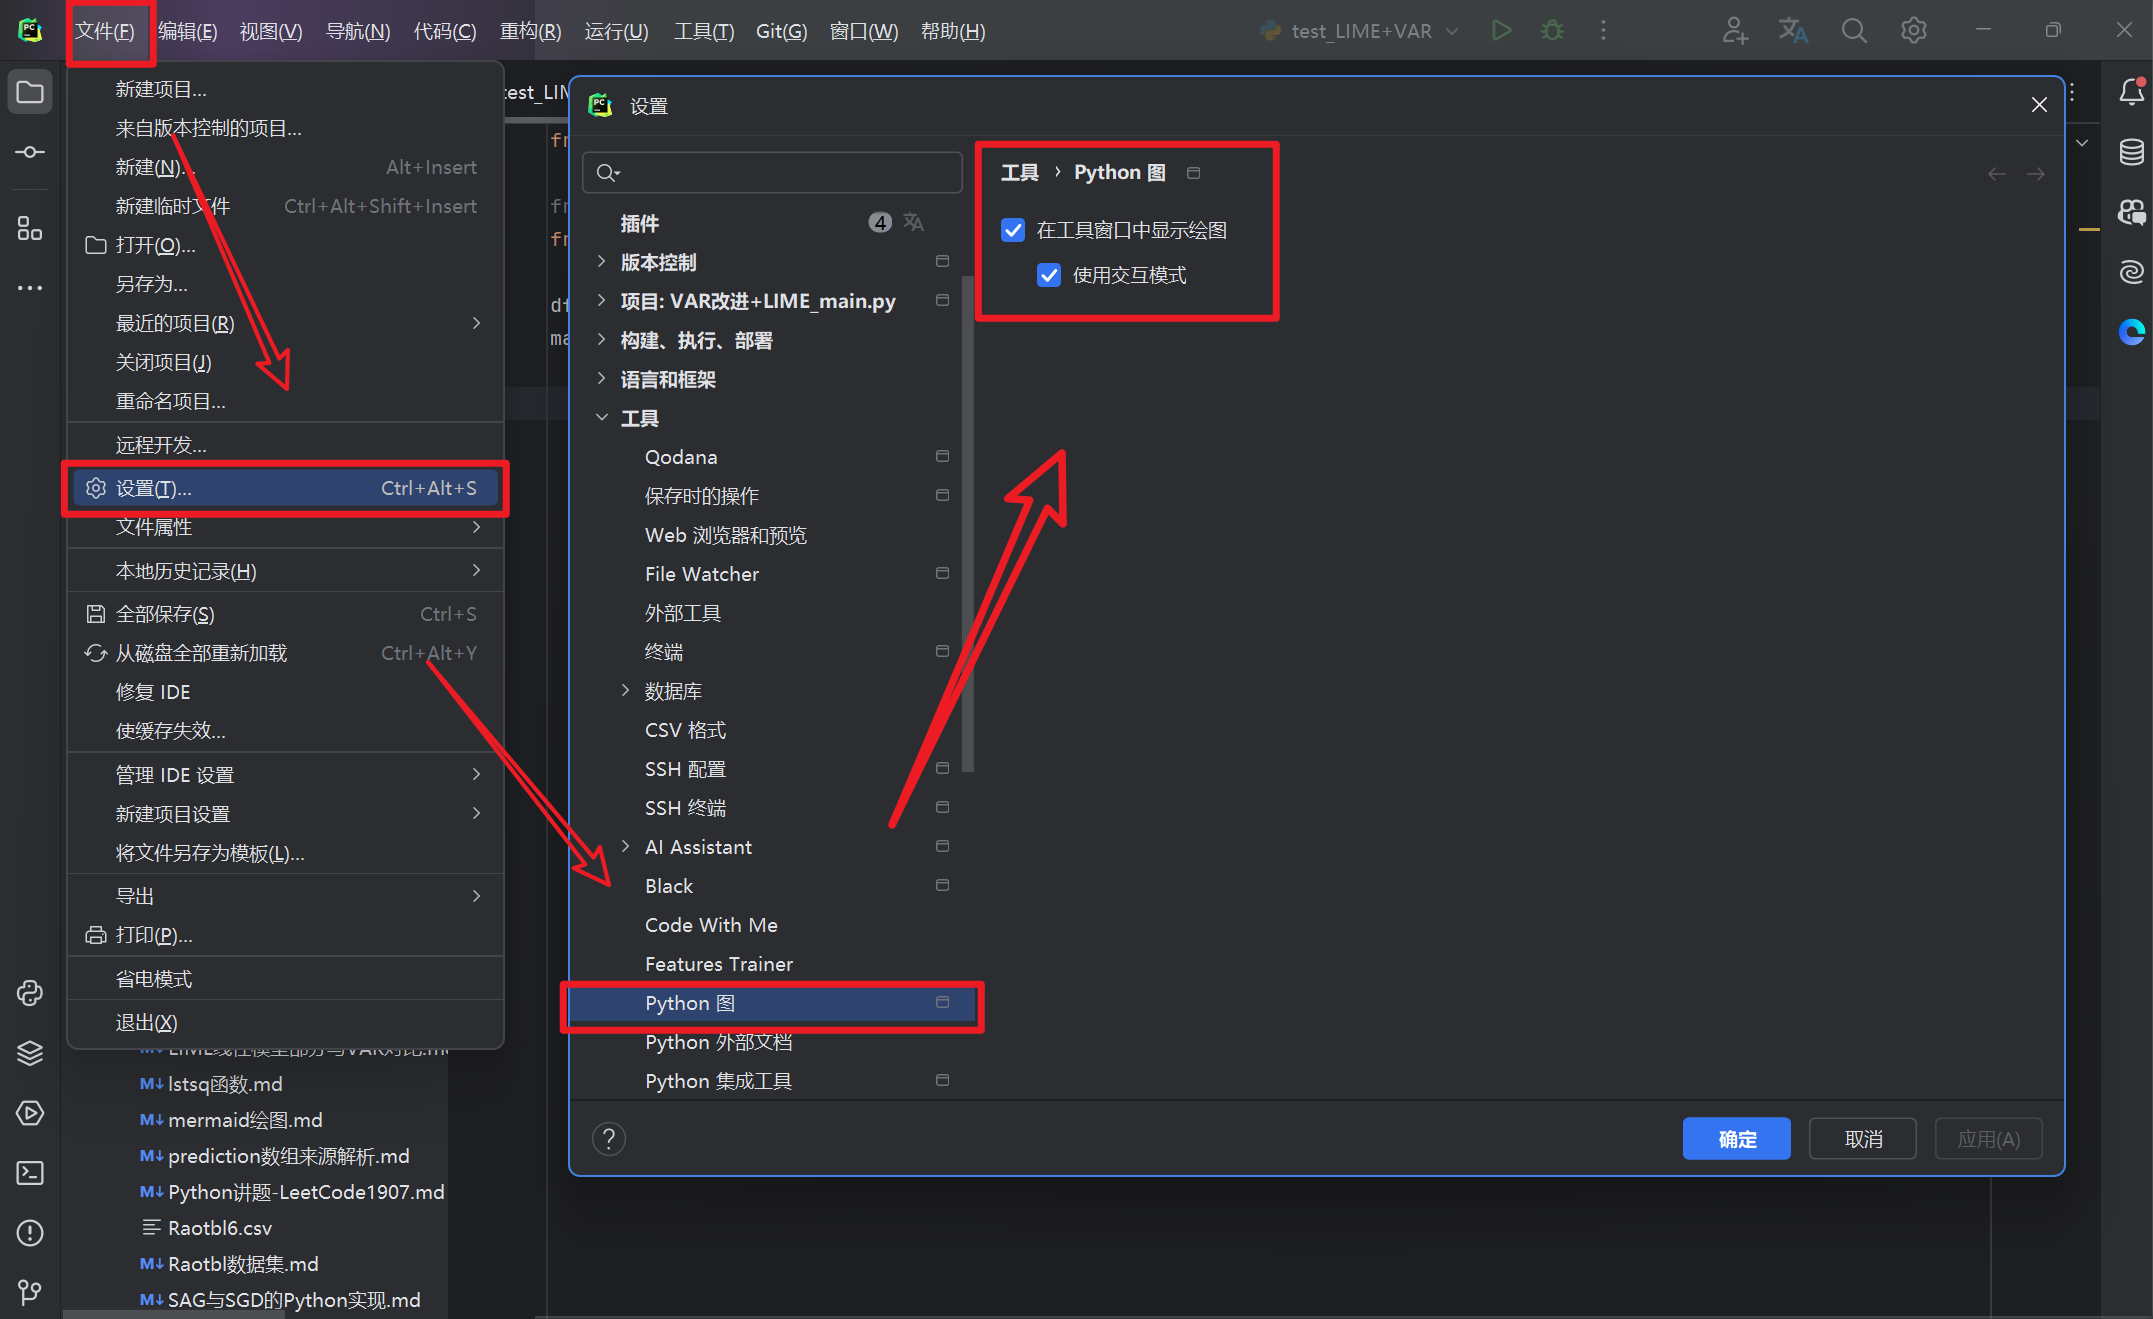Screen dimensions: 2153x1319
Task: Select the Python 图 settings item
Action: click(x=773, y=1003)
